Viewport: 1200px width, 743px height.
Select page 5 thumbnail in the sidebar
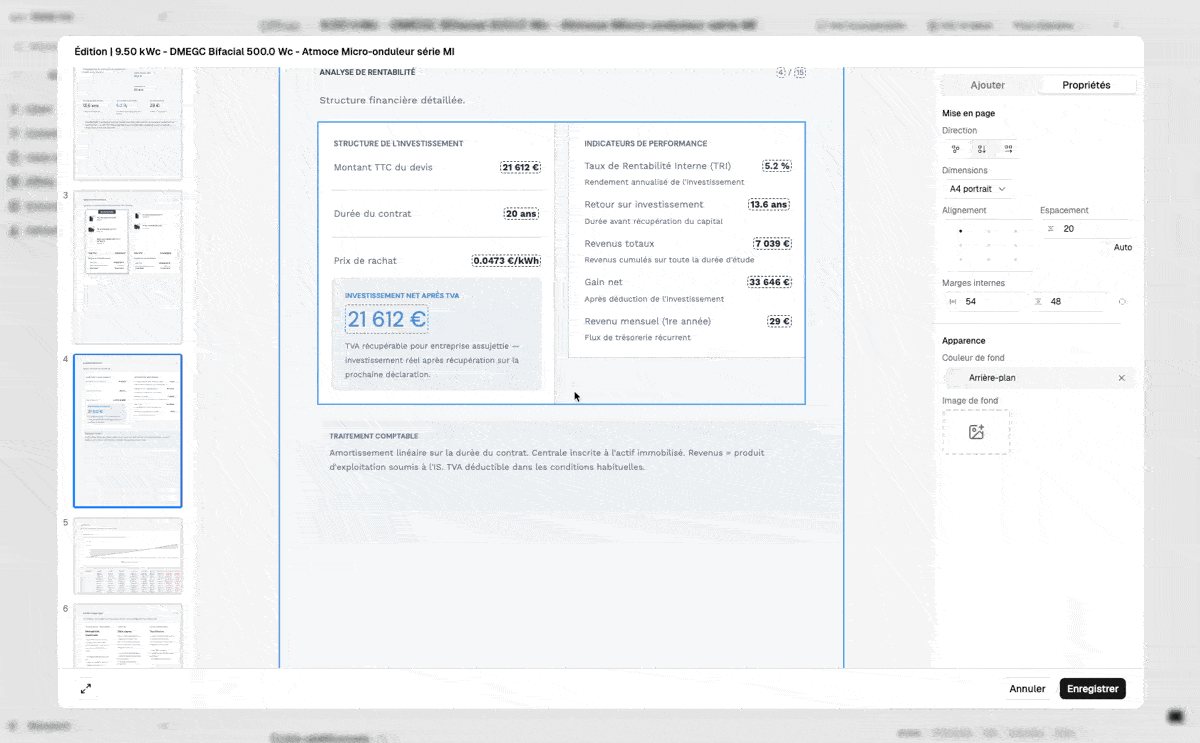tap(127, 555)
